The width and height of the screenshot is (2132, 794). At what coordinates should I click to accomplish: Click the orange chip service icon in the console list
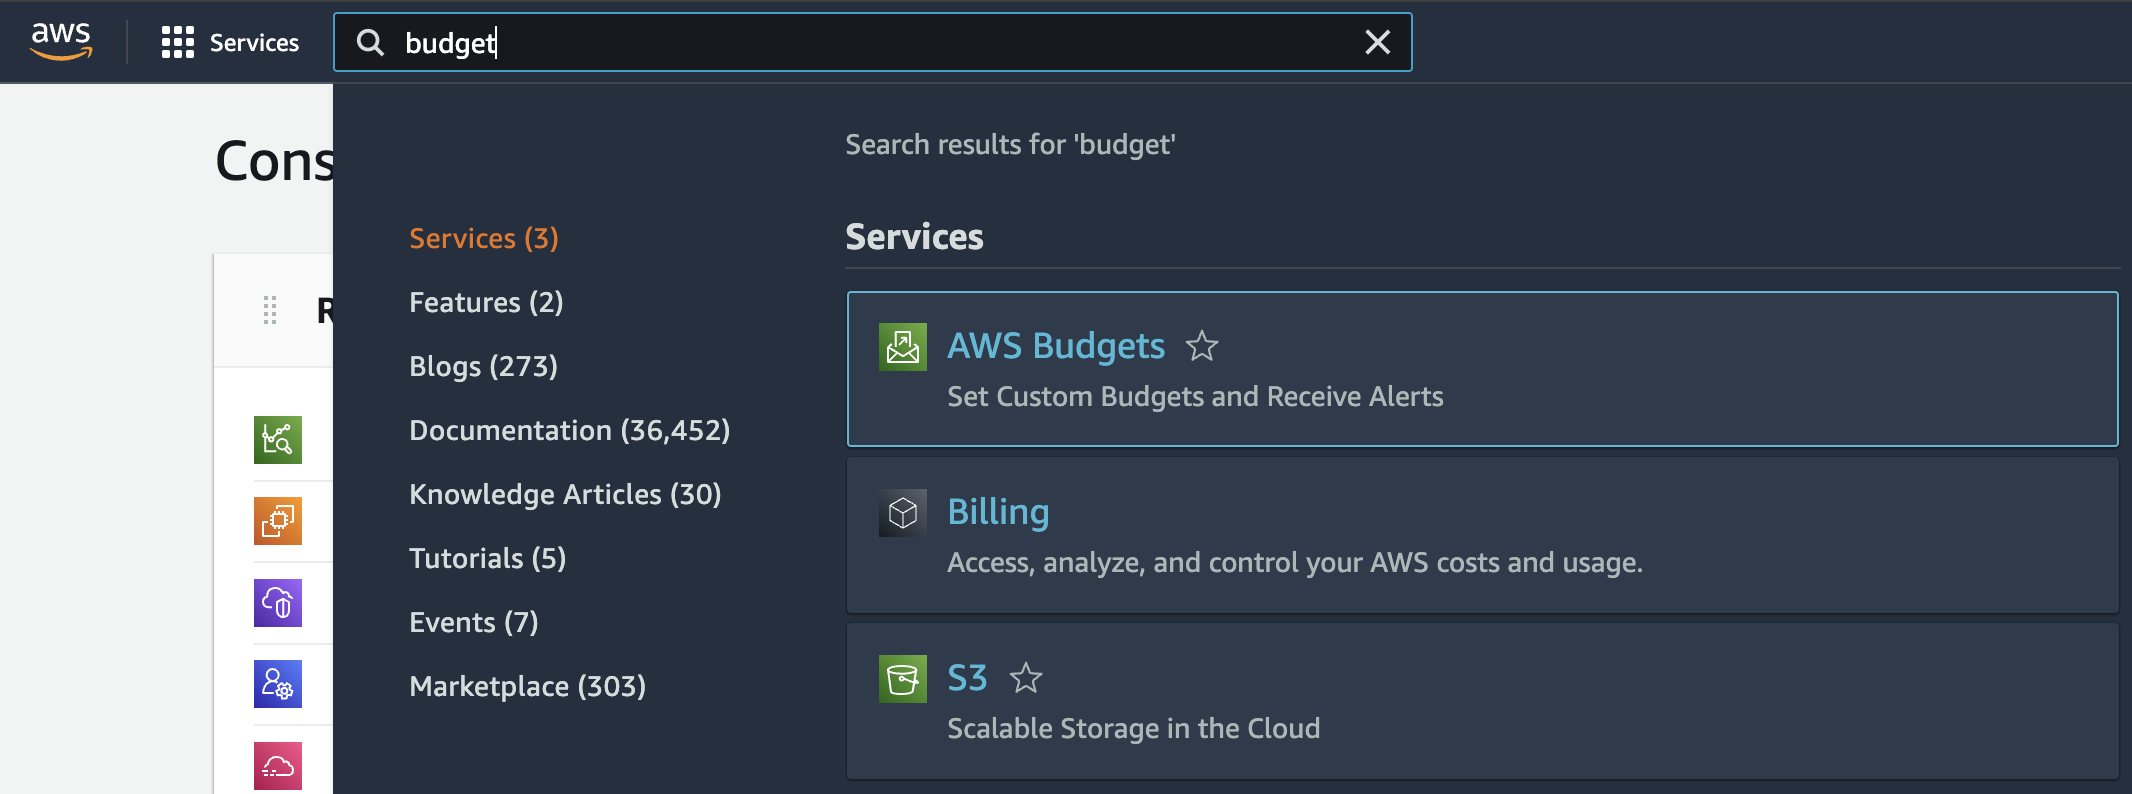pyautogui.click(x=278, y=521)
